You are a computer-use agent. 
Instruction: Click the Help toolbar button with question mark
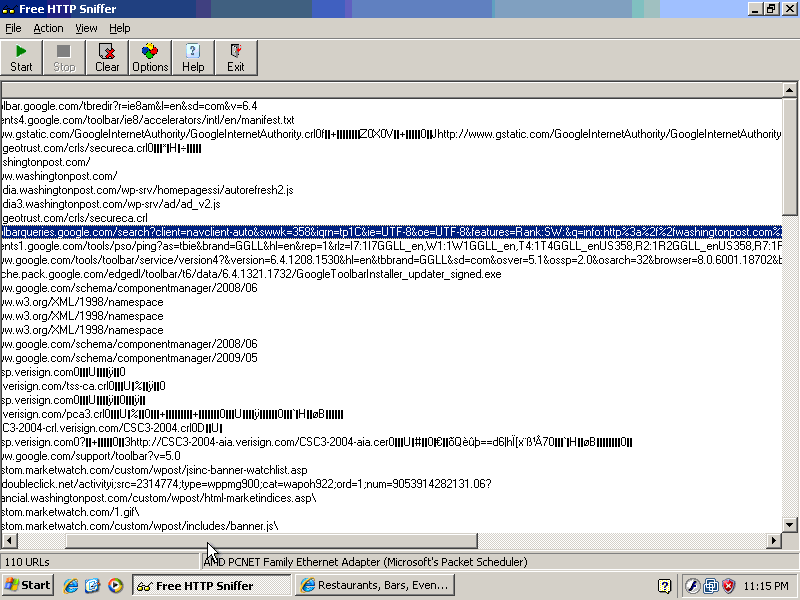click(193, 58)
